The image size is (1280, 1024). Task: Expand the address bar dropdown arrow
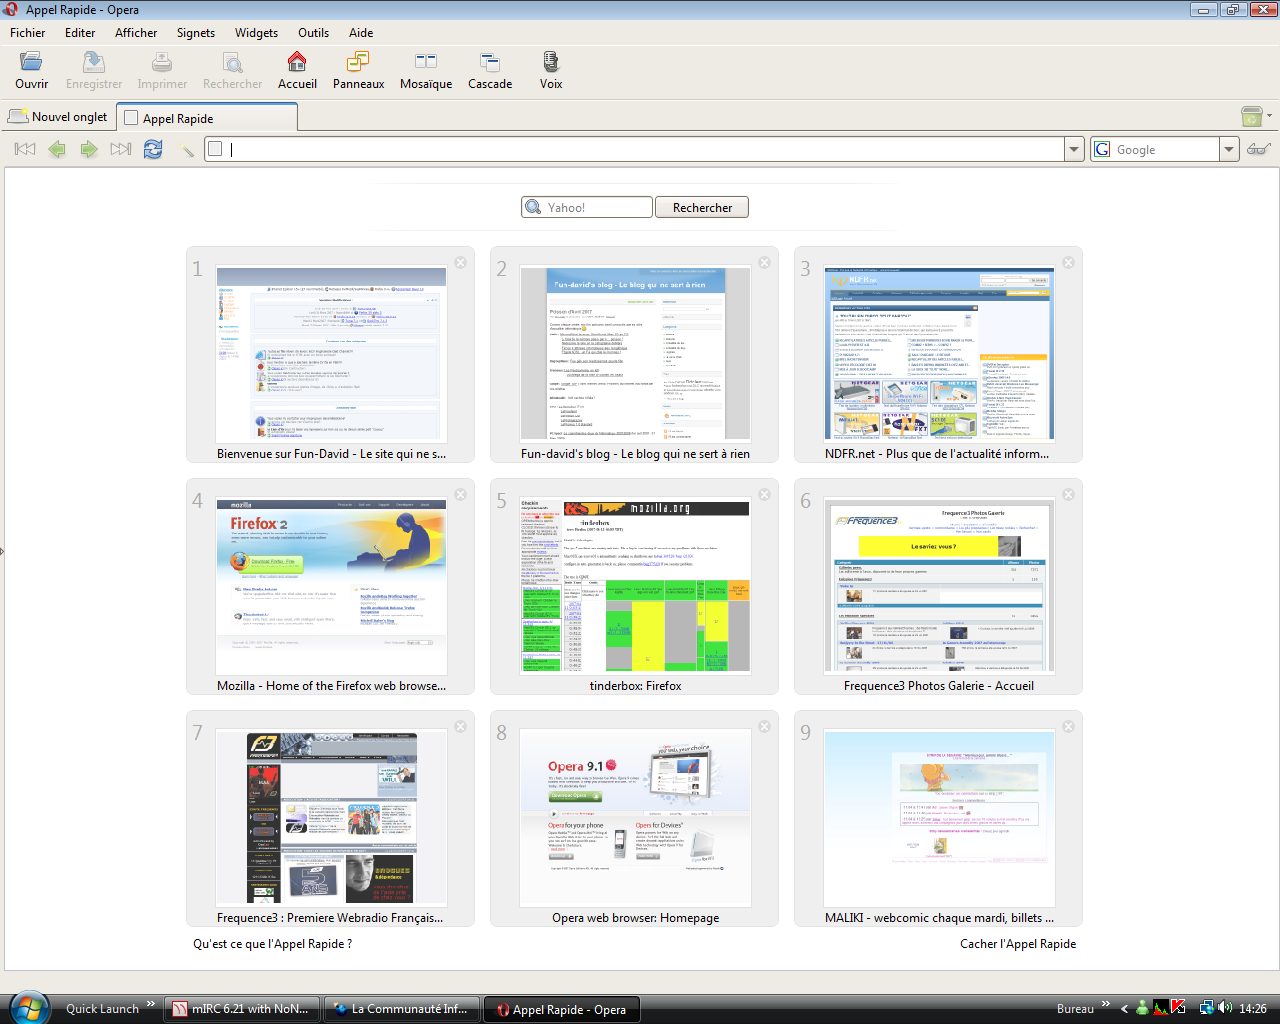pos(1075,149)
